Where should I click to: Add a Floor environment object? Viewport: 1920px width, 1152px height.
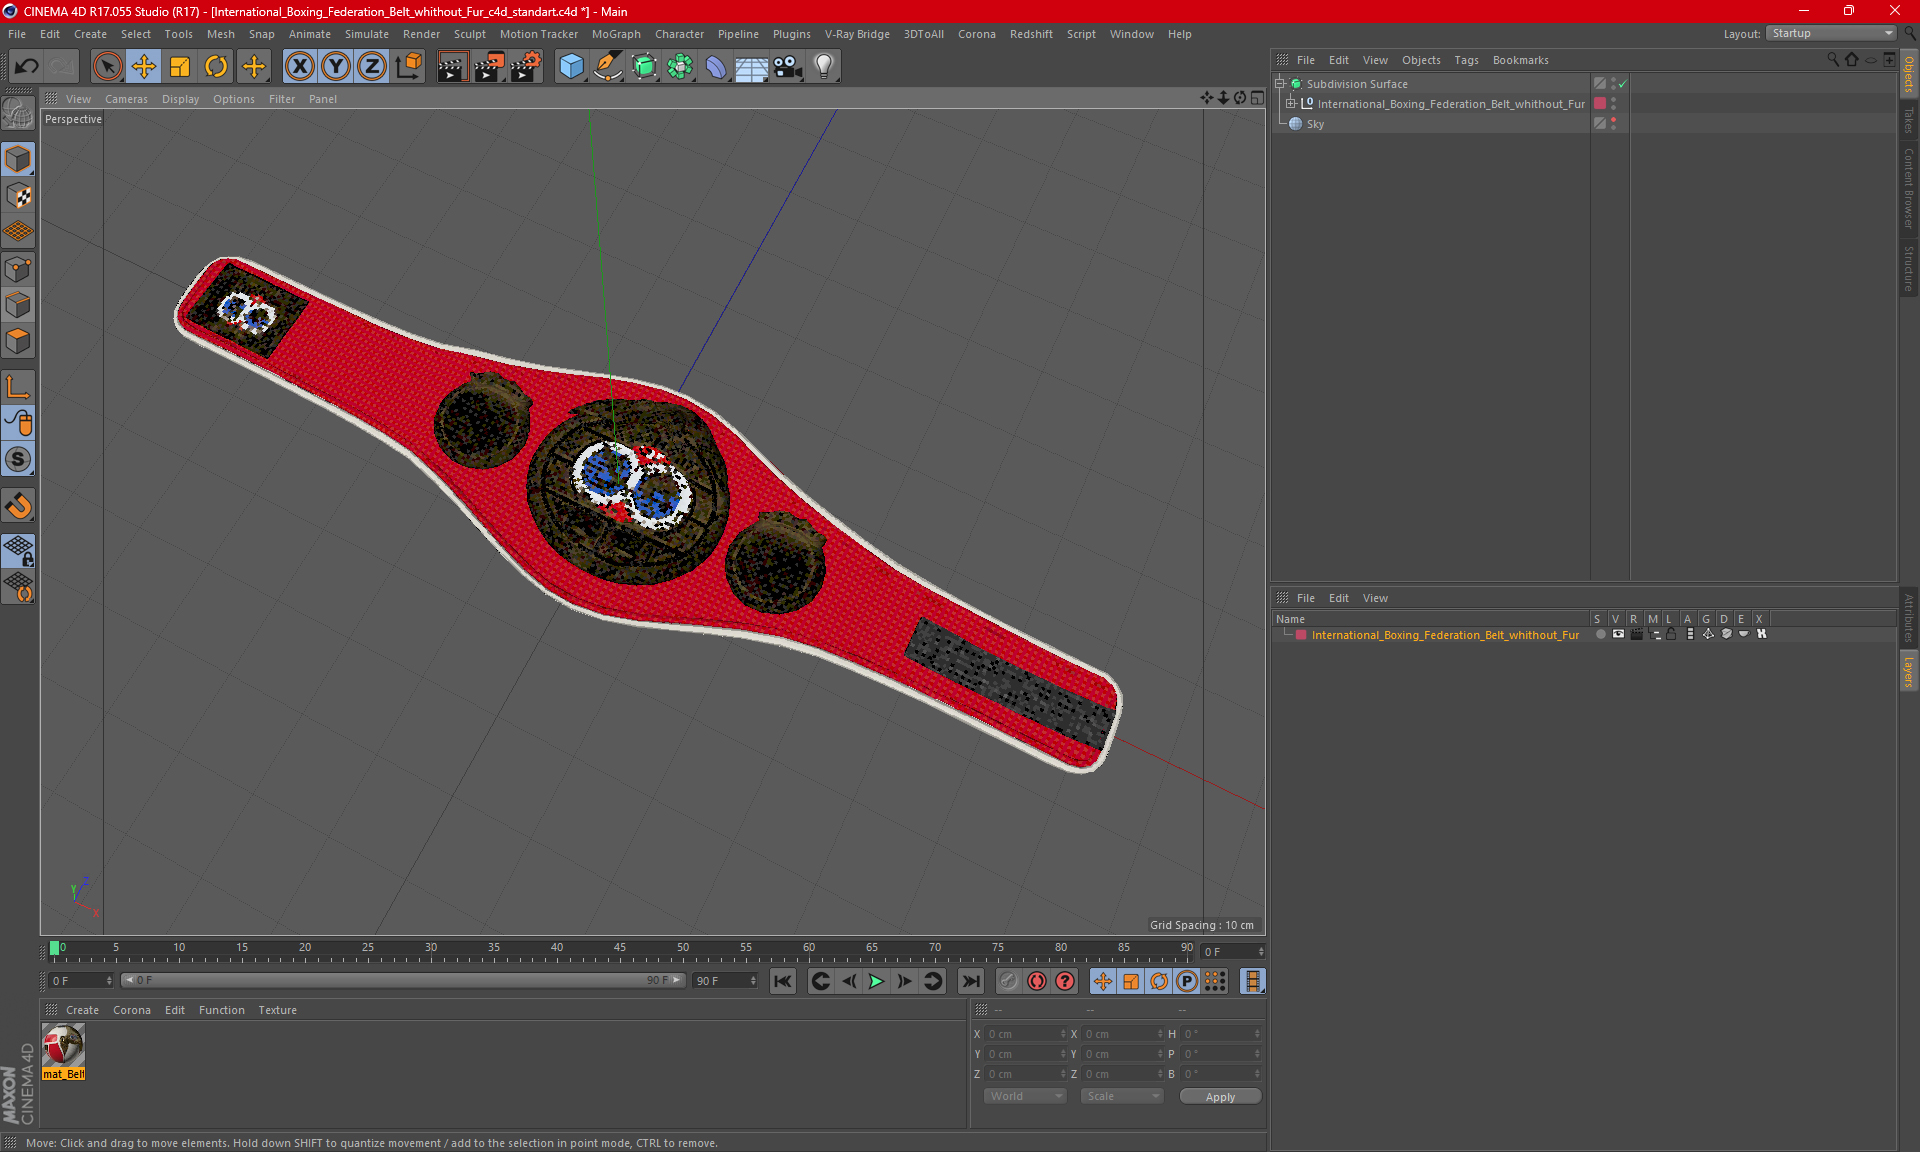tap(751, 66)
